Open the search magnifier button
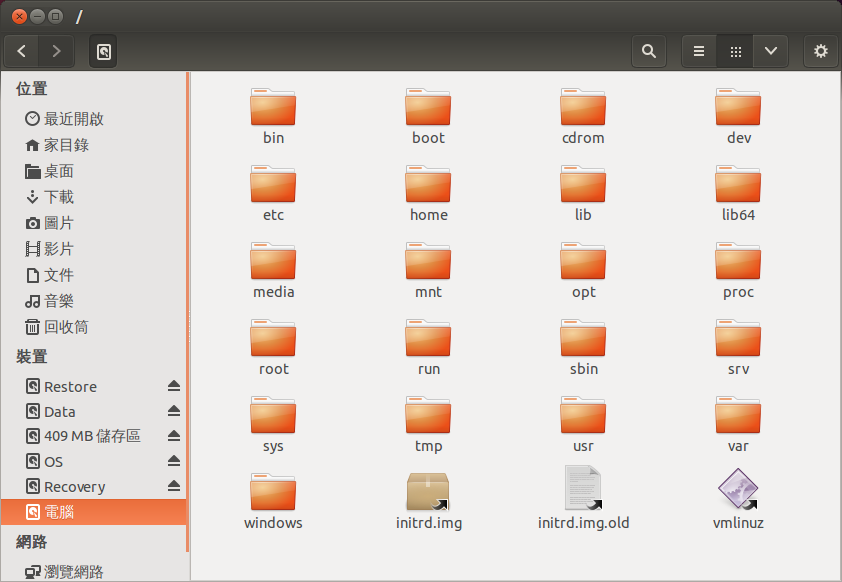Image resolution: width=842 pixels, height=582 pixels. coord(649,51)
